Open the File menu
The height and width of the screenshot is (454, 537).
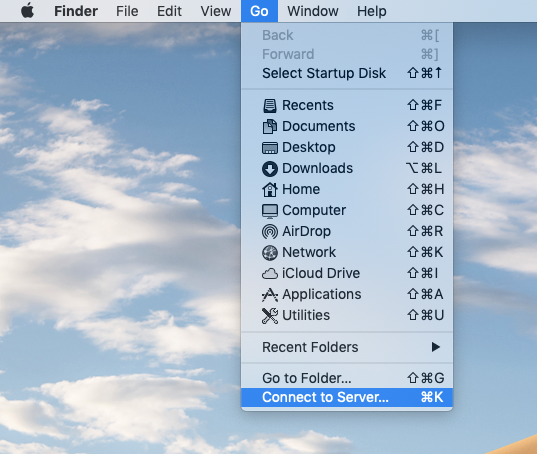click(127, 11)
